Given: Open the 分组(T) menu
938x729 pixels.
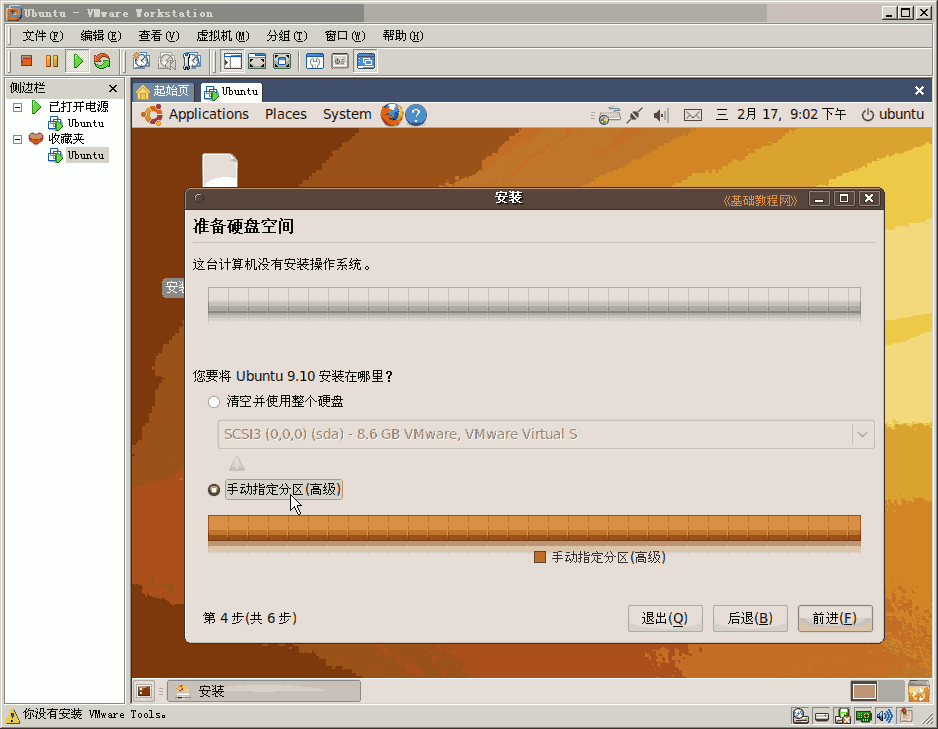Looking at the screenshot, I should tap(287, 36).
